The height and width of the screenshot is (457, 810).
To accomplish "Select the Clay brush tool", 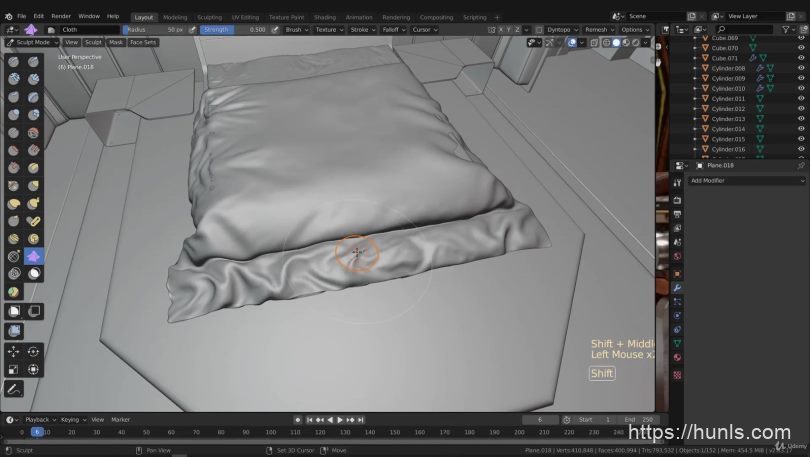I will (13, 79).
